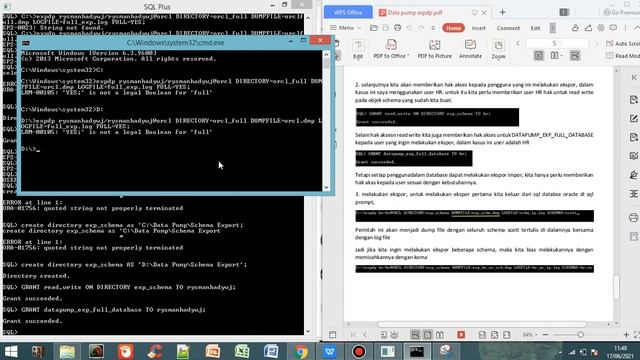Click the Open file folder icon in WPS

click(x=373, y=28)
